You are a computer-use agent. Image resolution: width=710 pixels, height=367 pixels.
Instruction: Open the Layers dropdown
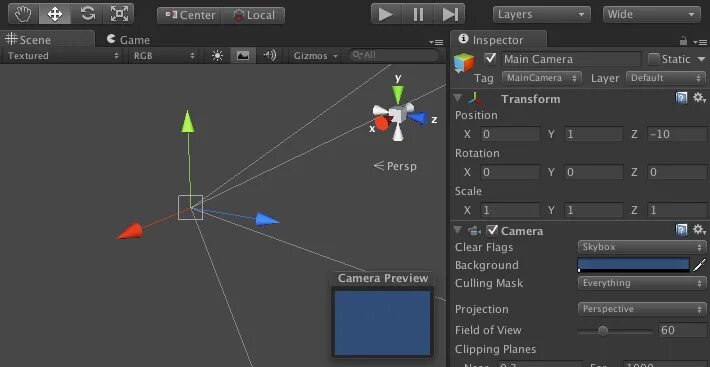542,14
